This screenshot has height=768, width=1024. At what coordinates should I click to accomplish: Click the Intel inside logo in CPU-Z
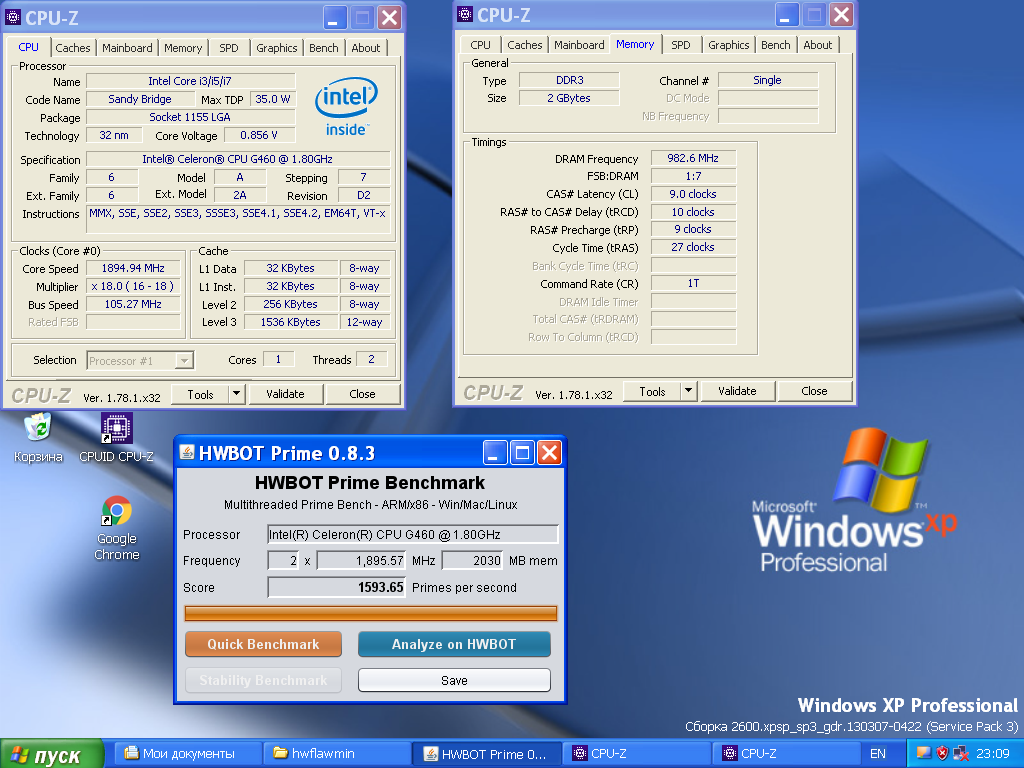click(x=346, y=107)
